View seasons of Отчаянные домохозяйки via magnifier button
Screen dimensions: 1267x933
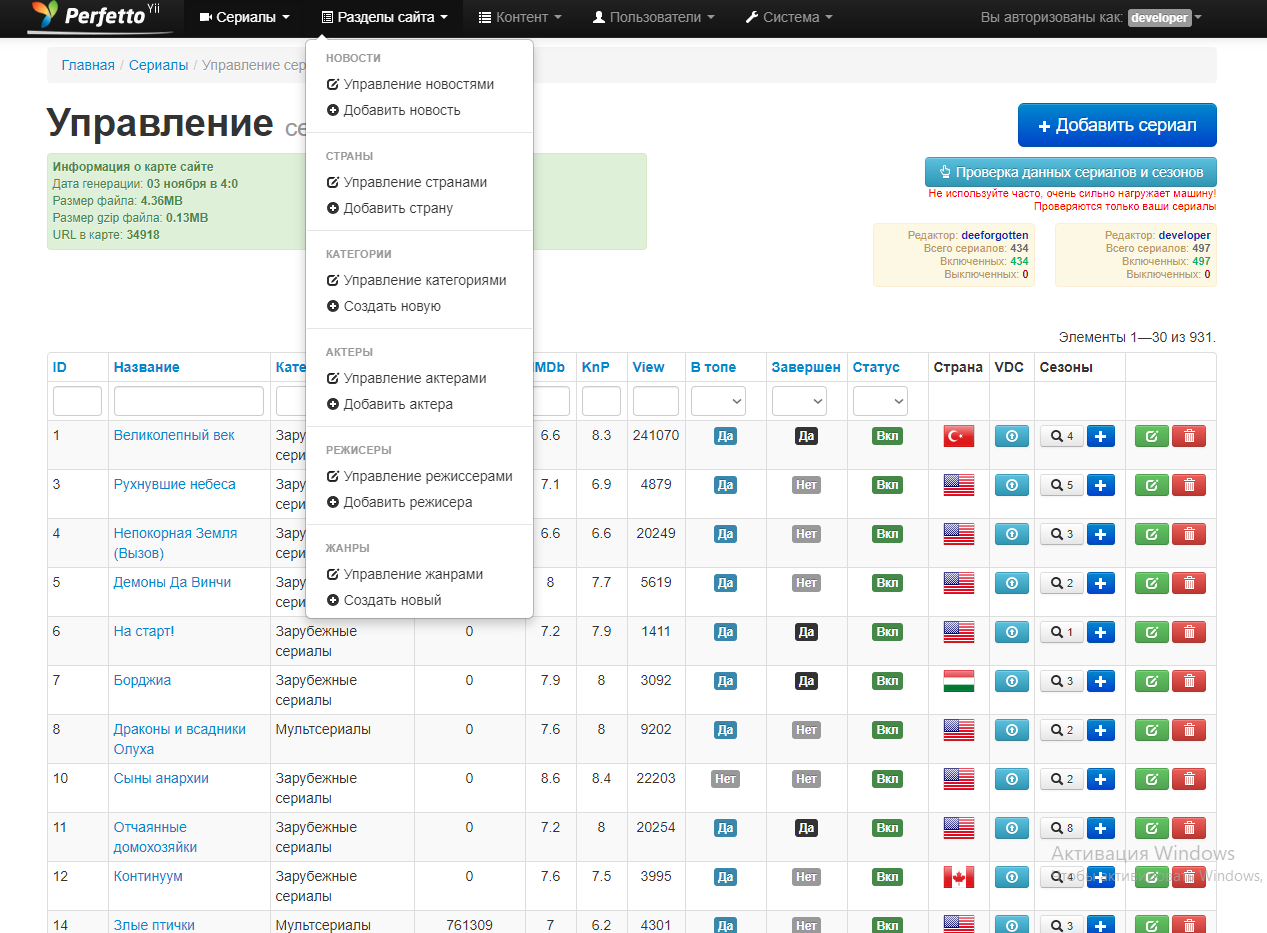(1061, 828)
